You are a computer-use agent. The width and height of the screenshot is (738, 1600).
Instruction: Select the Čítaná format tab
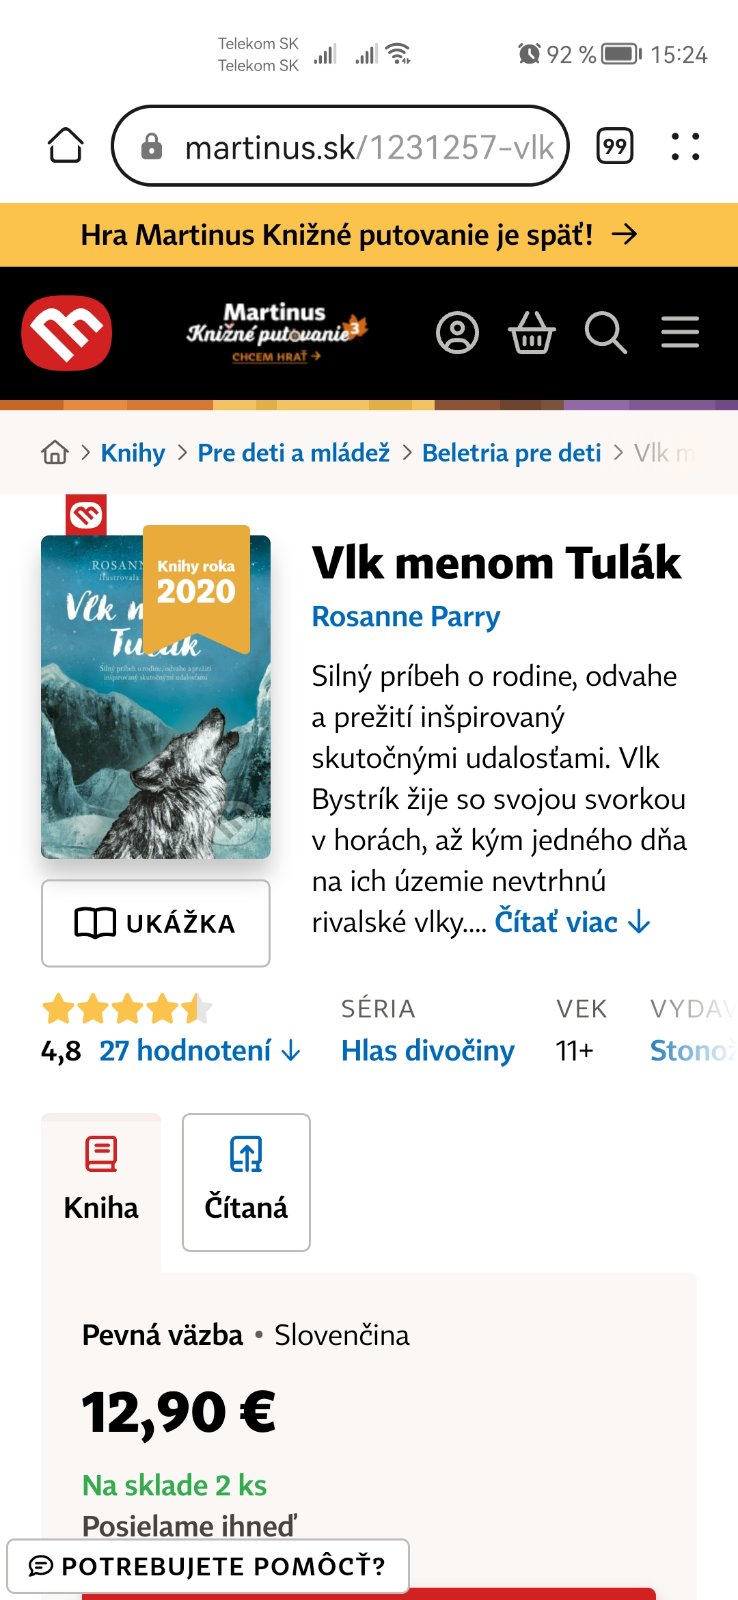point(246,1182)
